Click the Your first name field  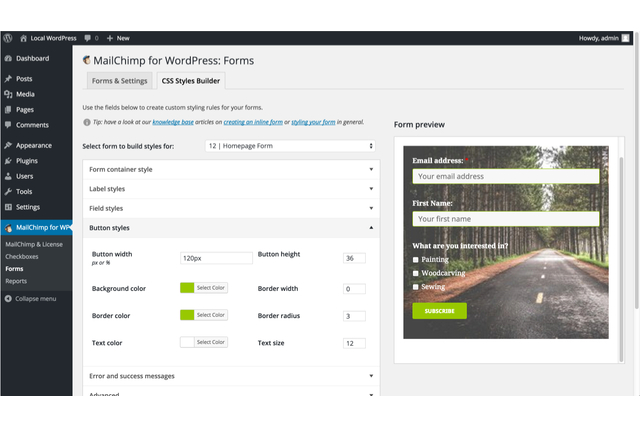[506, 219]
